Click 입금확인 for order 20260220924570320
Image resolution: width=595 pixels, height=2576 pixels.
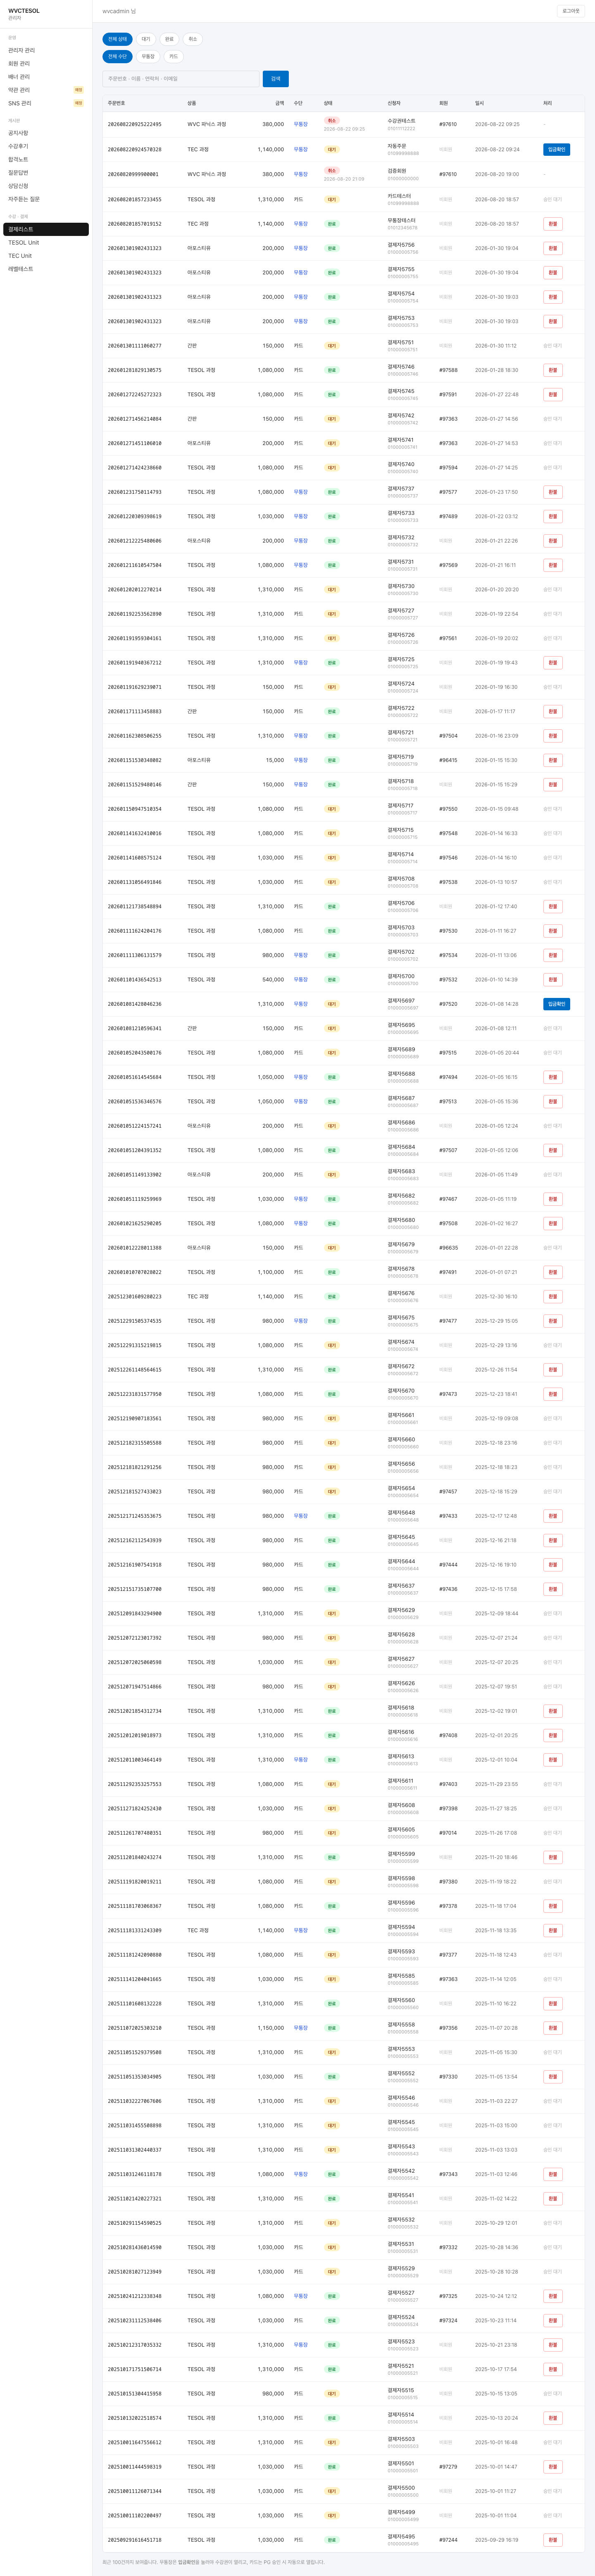(556, 149)
